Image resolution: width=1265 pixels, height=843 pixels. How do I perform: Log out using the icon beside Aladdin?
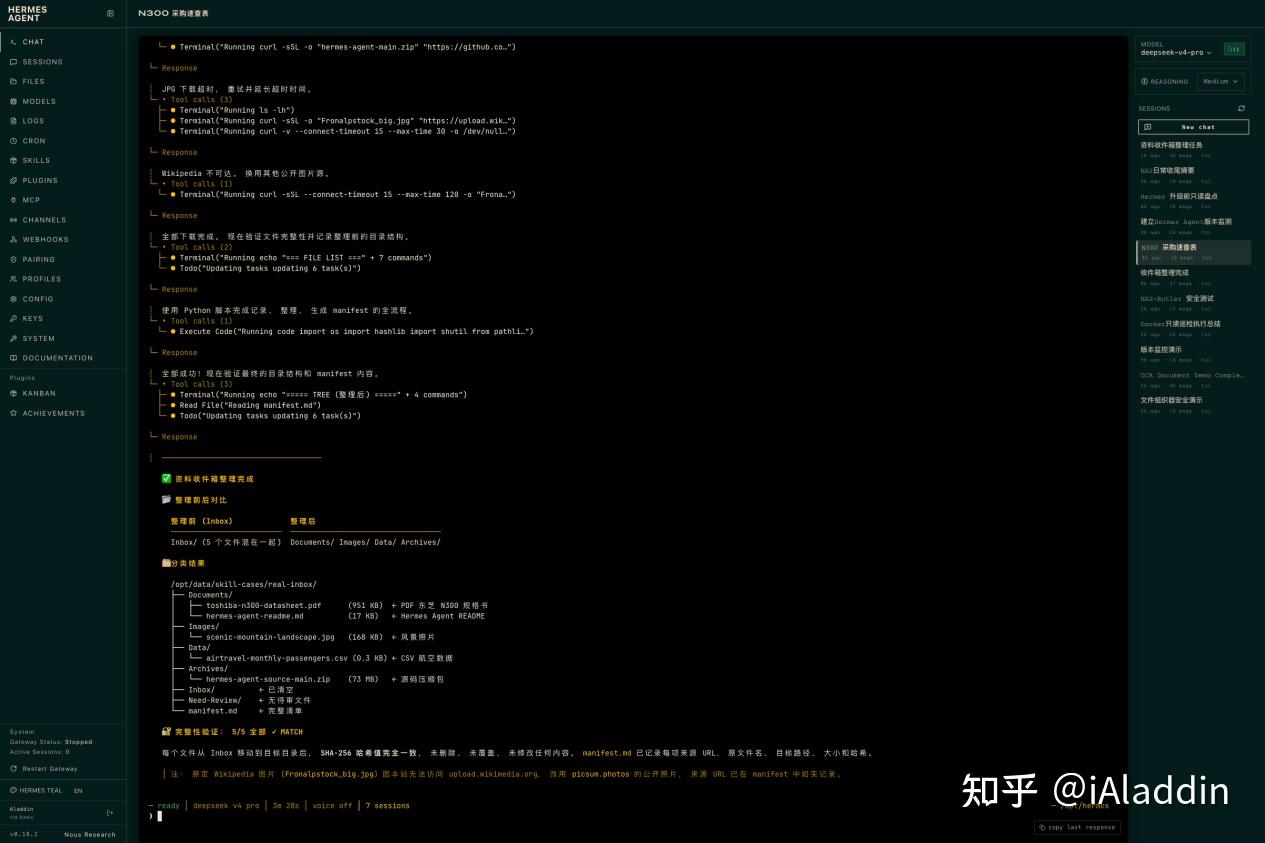click(x=110, y=812)
